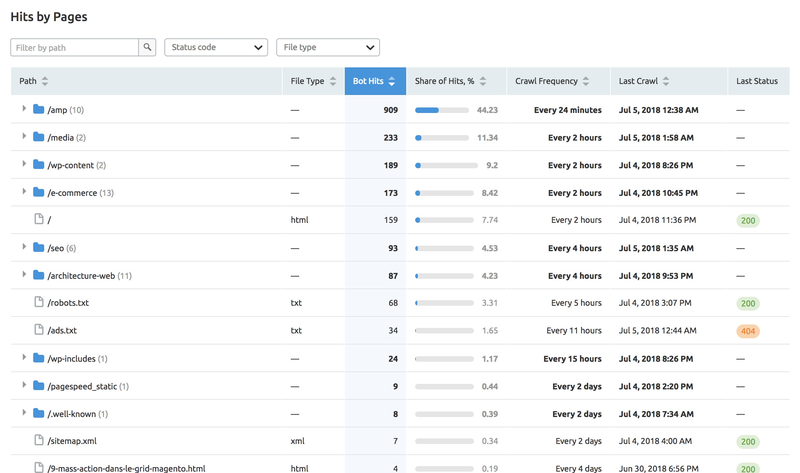Expand the /media folder row

click(24, 137)
